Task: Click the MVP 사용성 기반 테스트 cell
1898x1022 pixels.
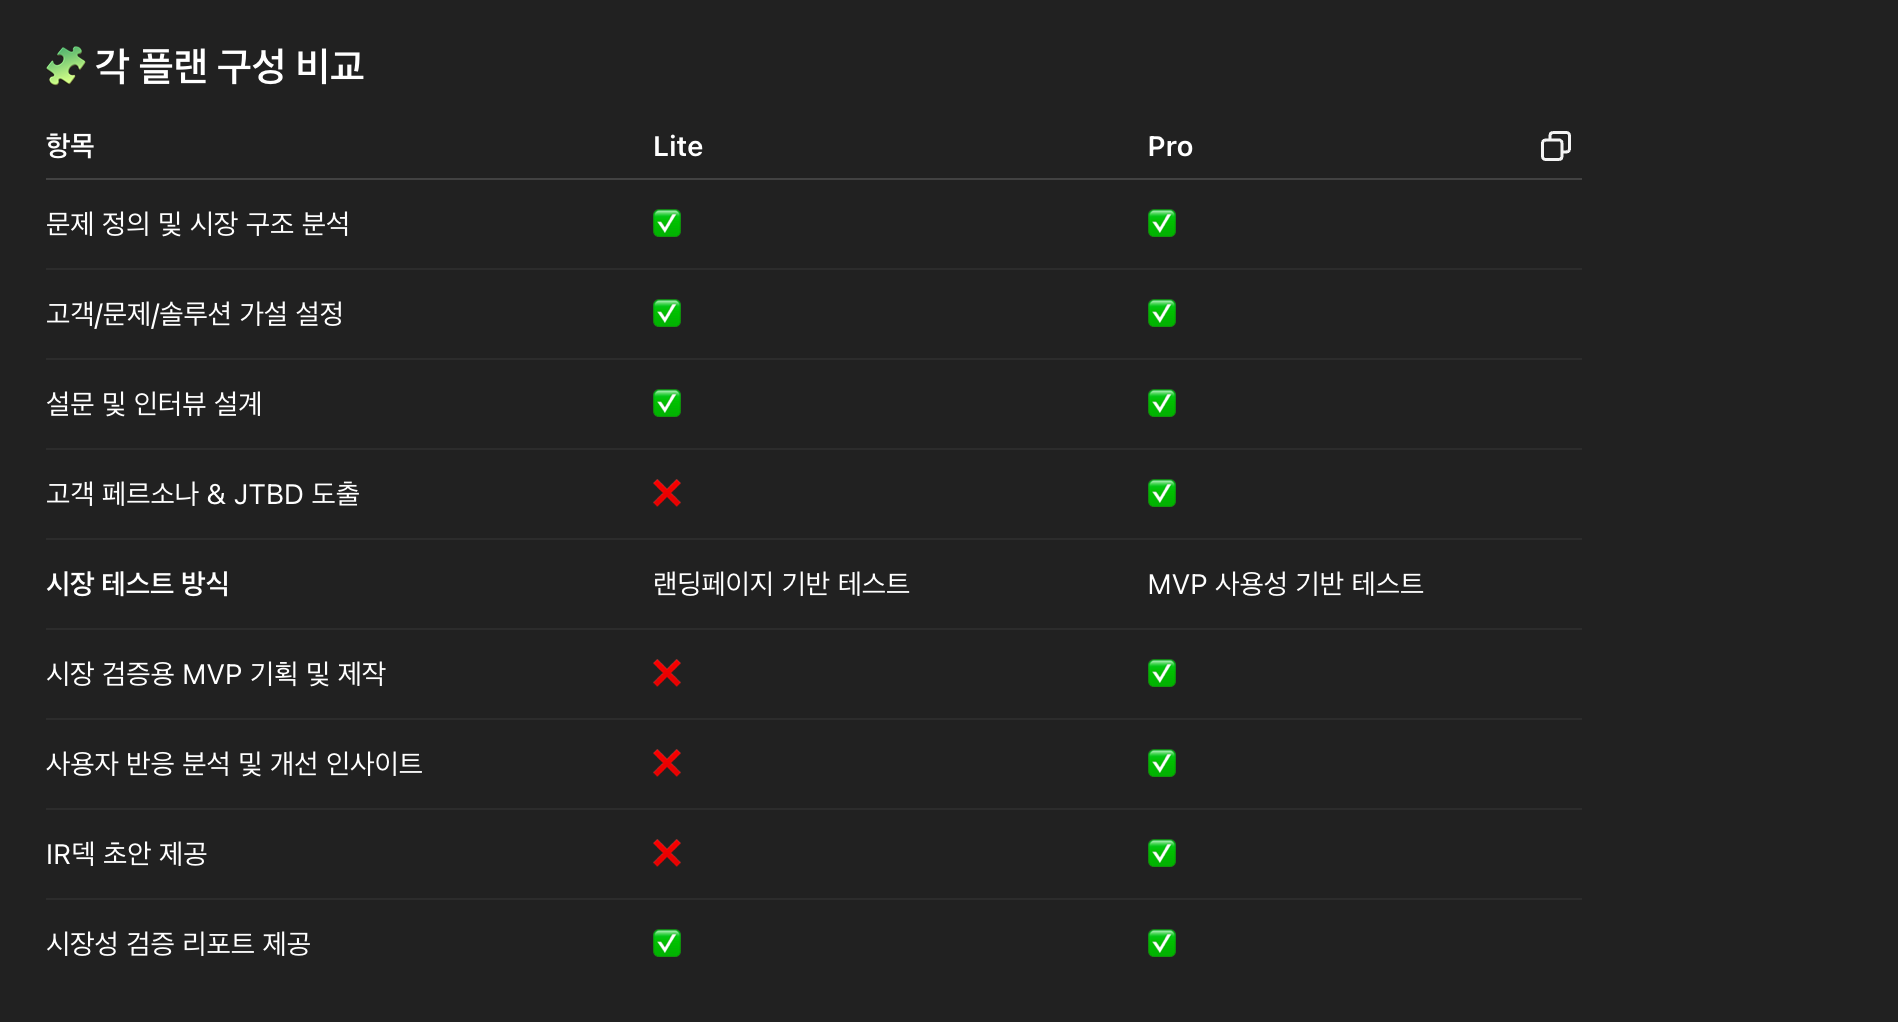Action: pos(1285,583)
